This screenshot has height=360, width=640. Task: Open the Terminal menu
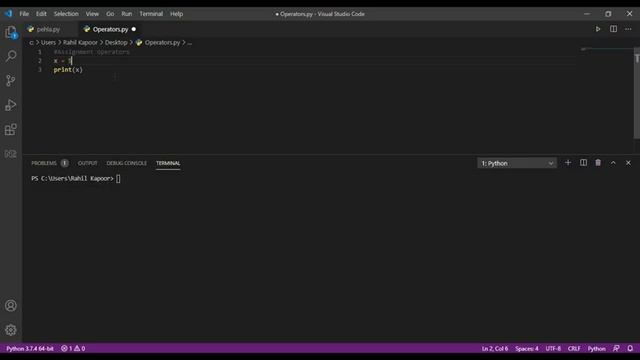151,13
